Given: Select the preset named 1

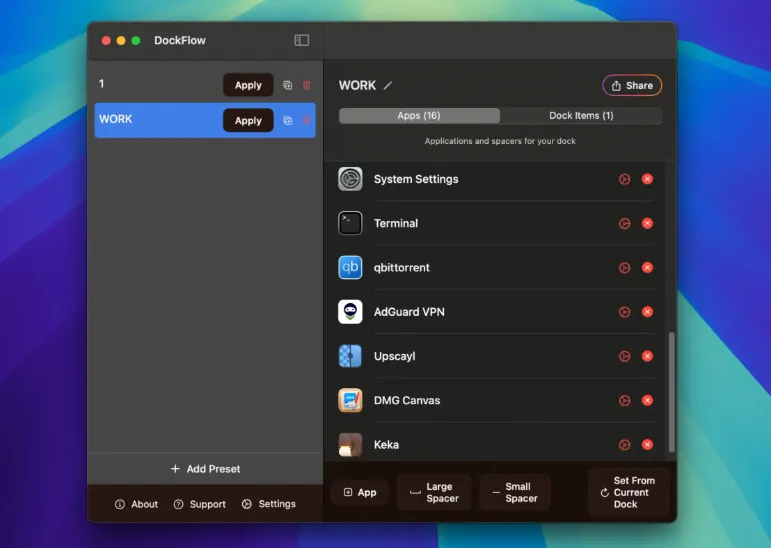Looking at the screenshot, I should pyautogui.click(x=101, y=84).
